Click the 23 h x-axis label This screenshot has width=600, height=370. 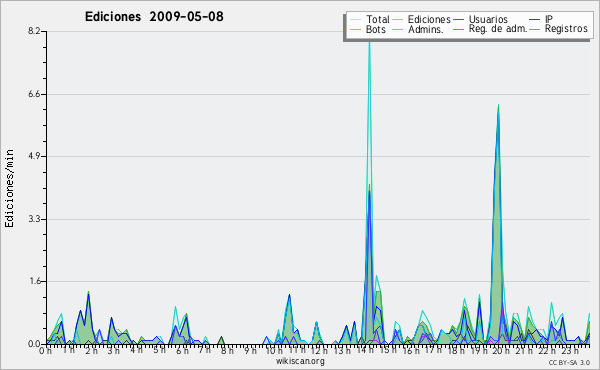pyautogui.click(x=570, y=350)
